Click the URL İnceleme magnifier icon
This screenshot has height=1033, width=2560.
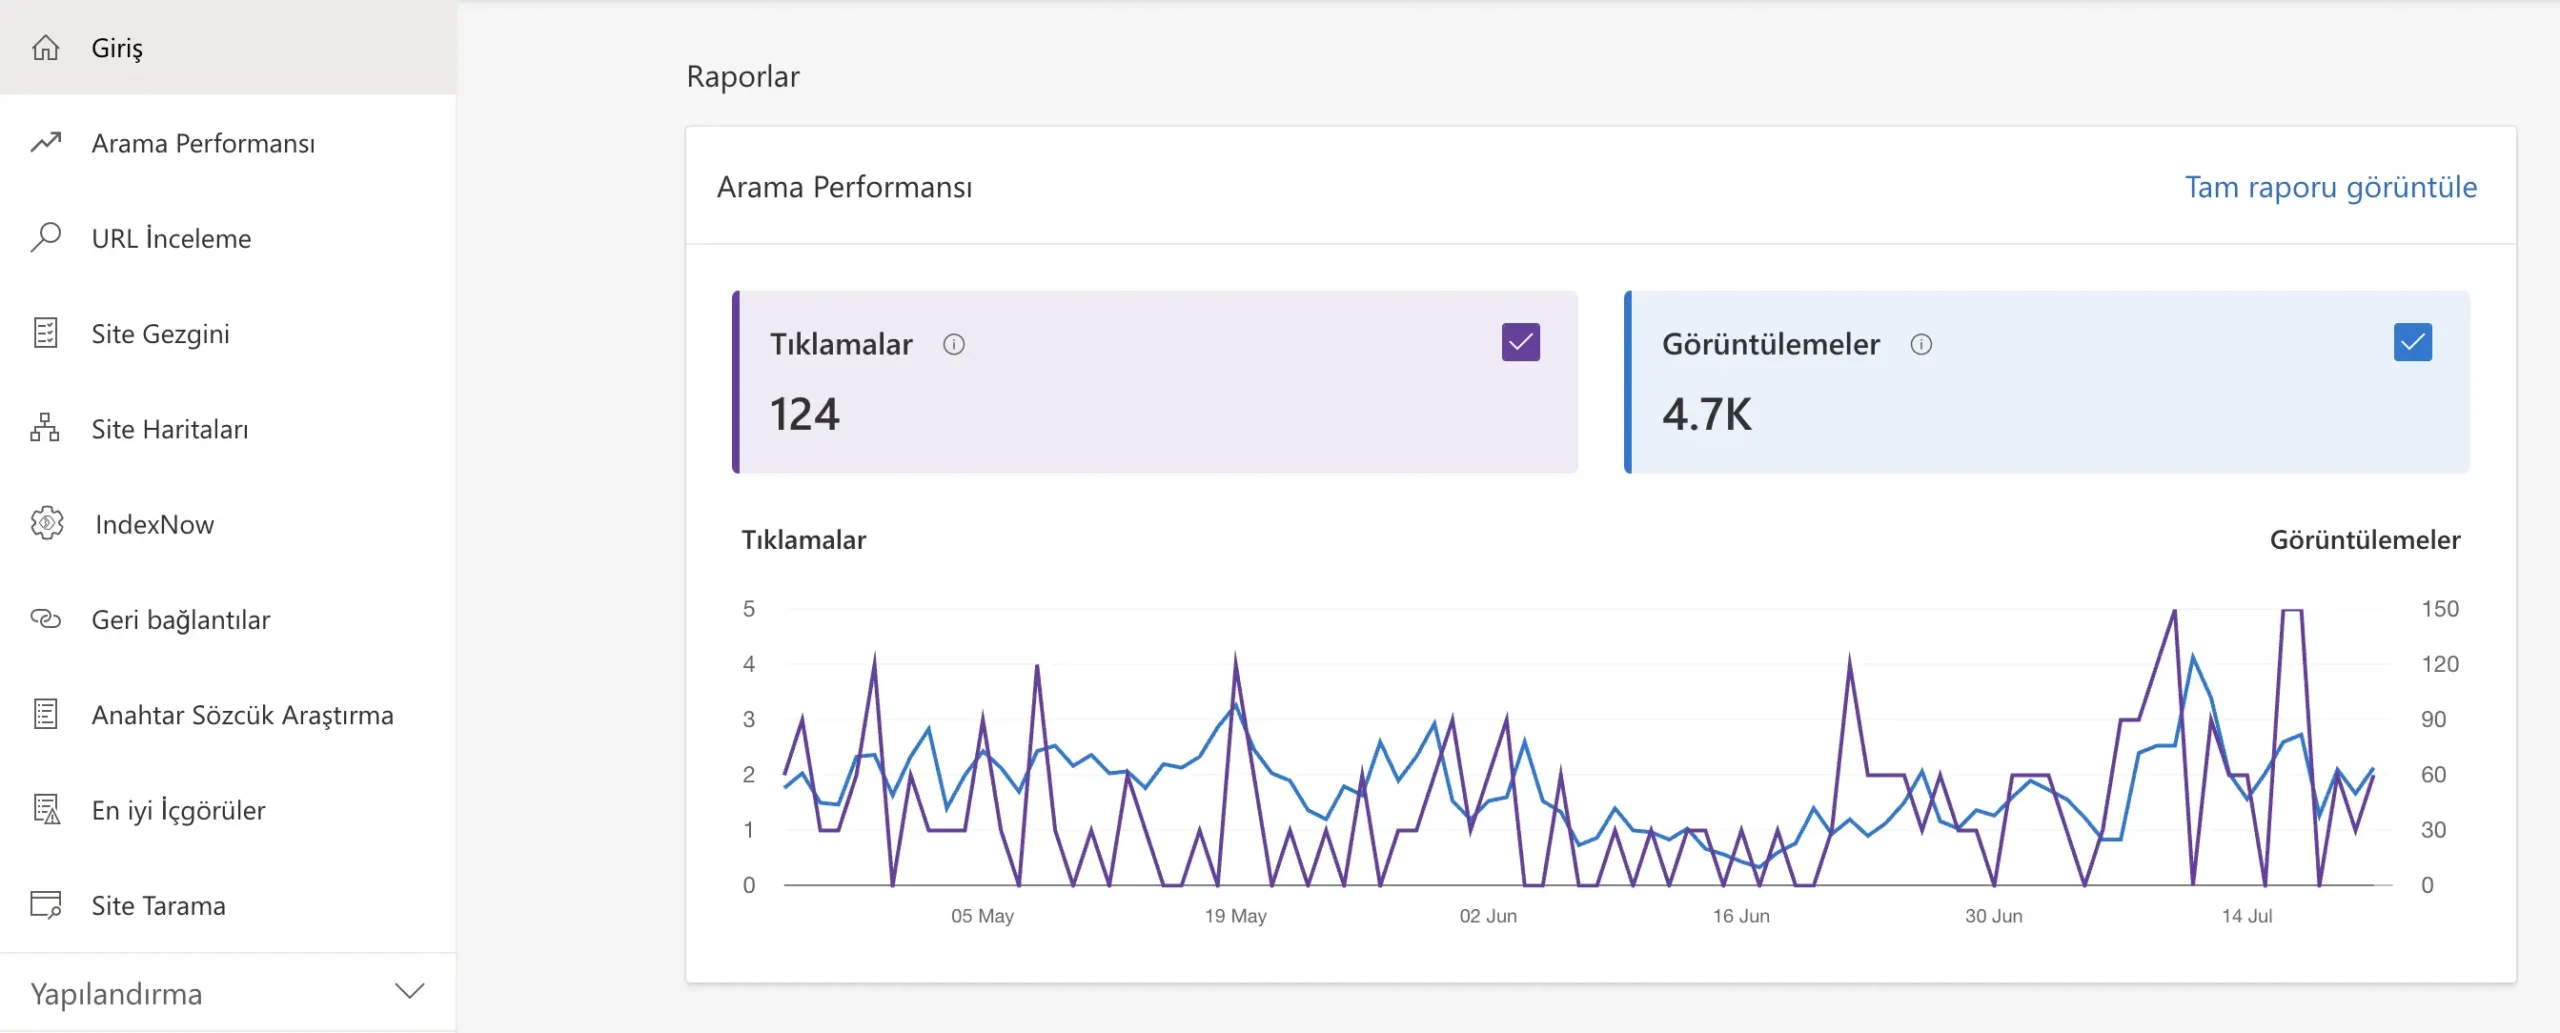coord(46,237)
